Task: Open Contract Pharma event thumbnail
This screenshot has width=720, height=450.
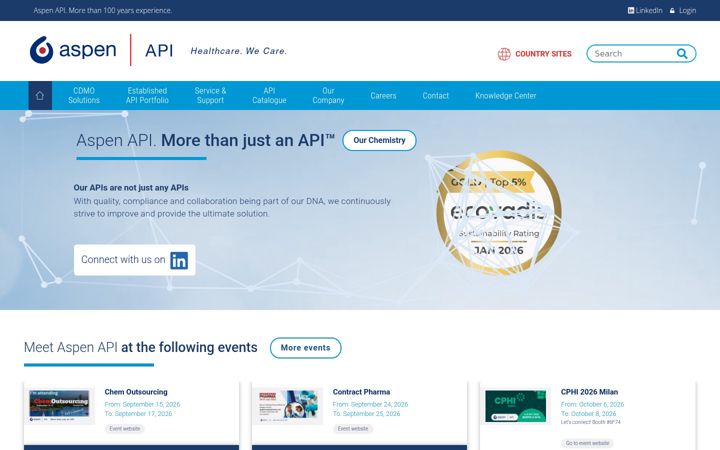Action: (x=287, y=406)
